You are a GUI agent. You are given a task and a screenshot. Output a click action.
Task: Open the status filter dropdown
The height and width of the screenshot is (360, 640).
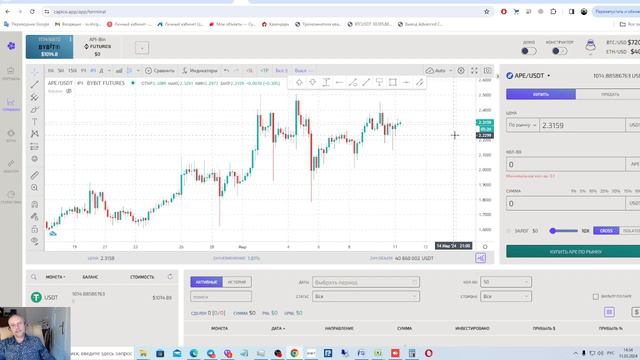coord(366,296)
